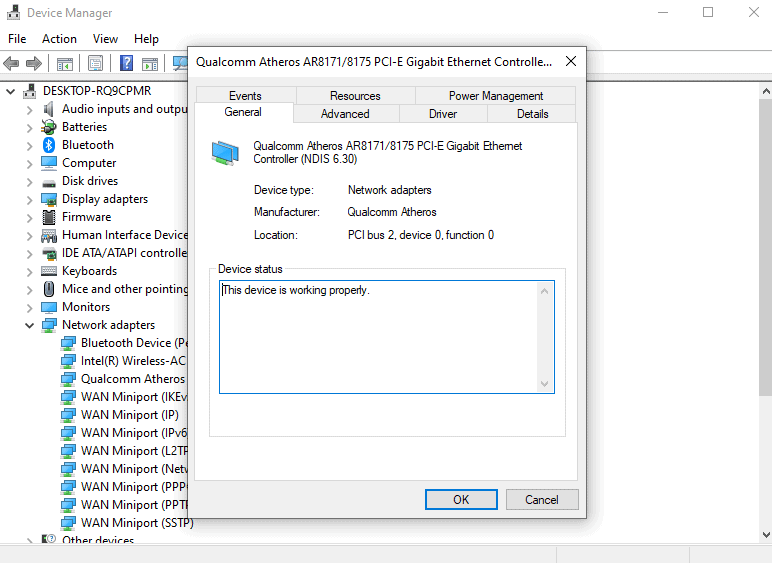Click the IDE ATA/ATAPI controllers icon

[49, 253]
